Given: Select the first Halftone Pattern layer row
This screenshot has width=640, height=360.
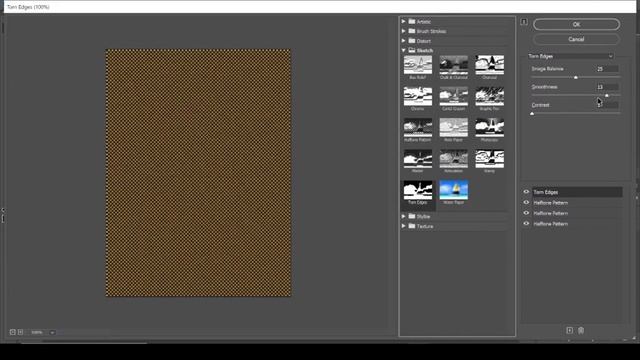Looking at the screenshot, I should tap(577, 202).
